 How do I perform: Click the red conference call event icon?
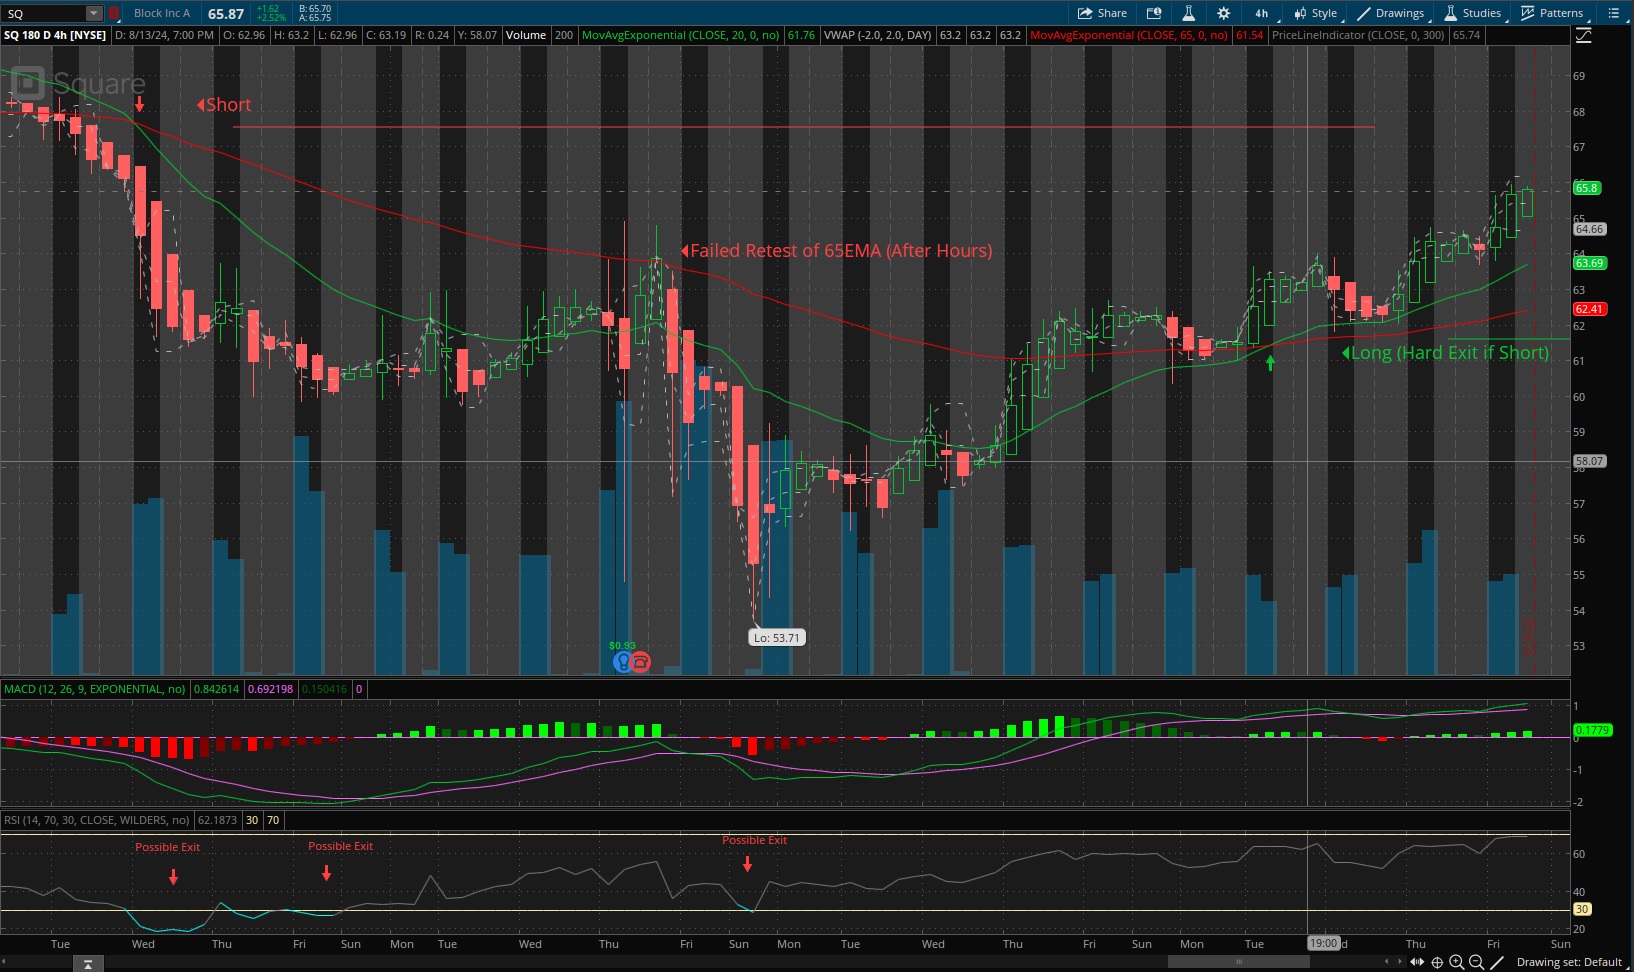click(x=641, y=661)
